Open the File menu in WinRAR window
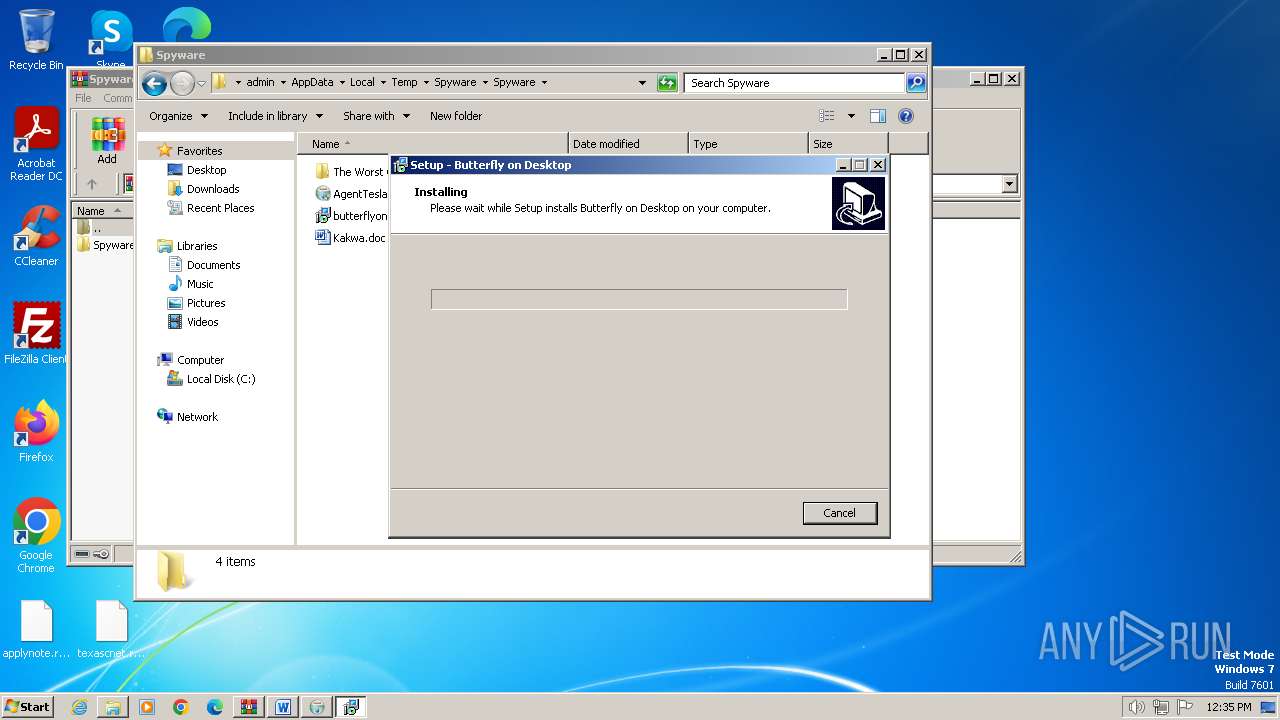Screen dimensions: 1280x720 83,98
